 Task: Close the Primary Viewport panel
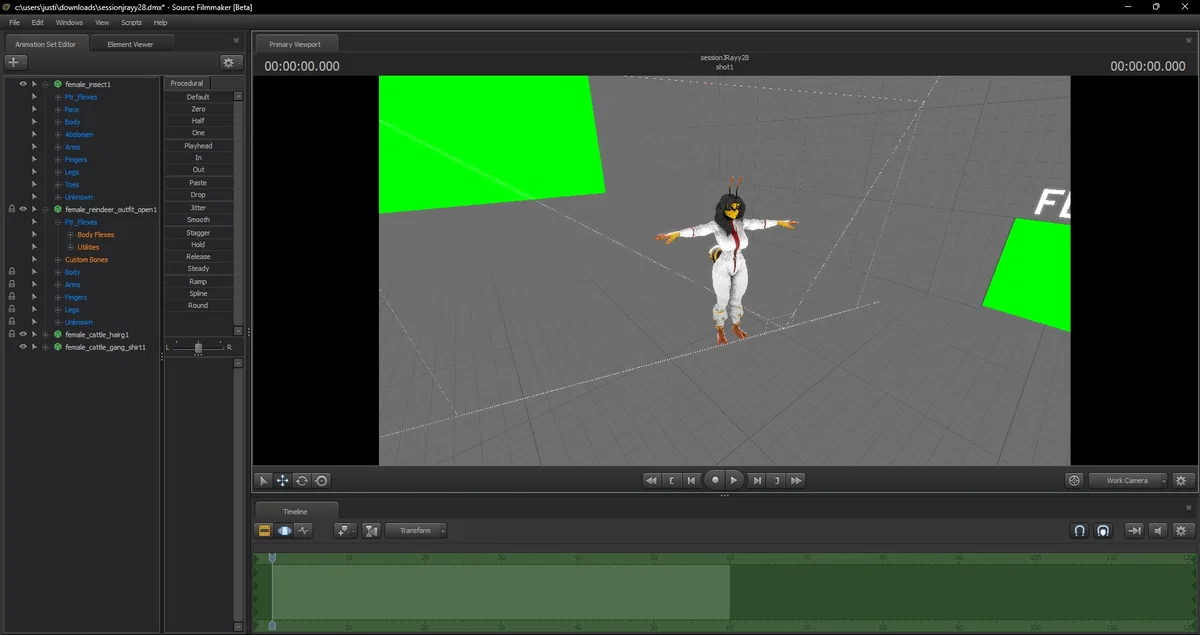click(x=1188, y=41)
